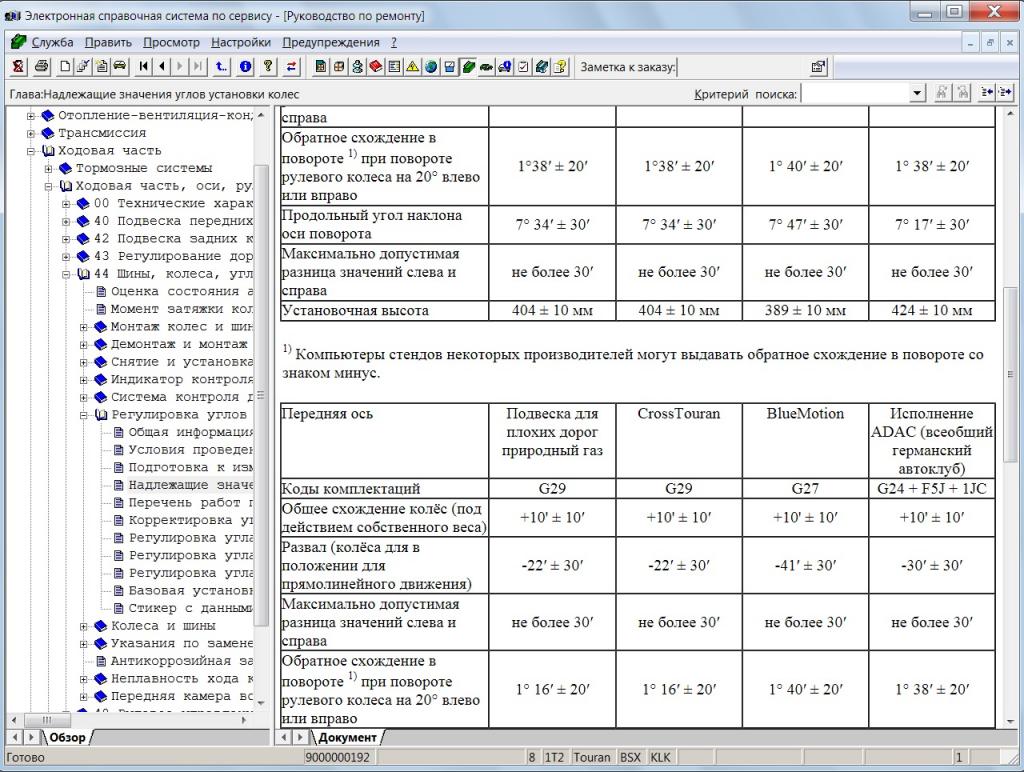Jump to the first page arrow
The image size is (1024, 772).
144,66
